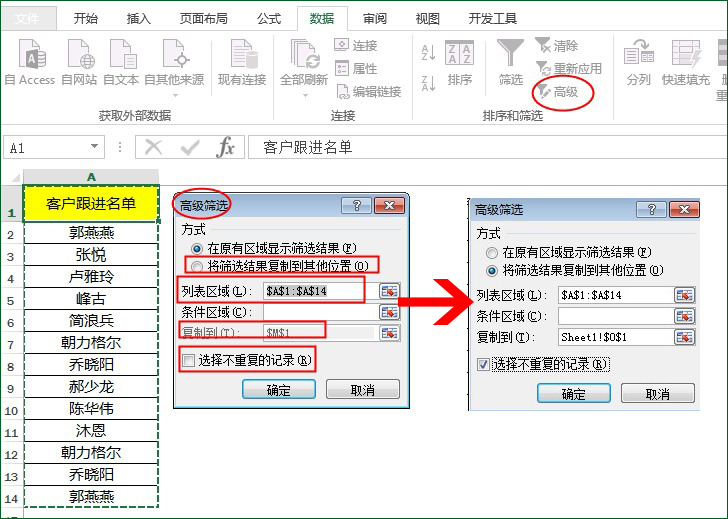Click 条件区域 range picker in left dialog

click(389, 312)
